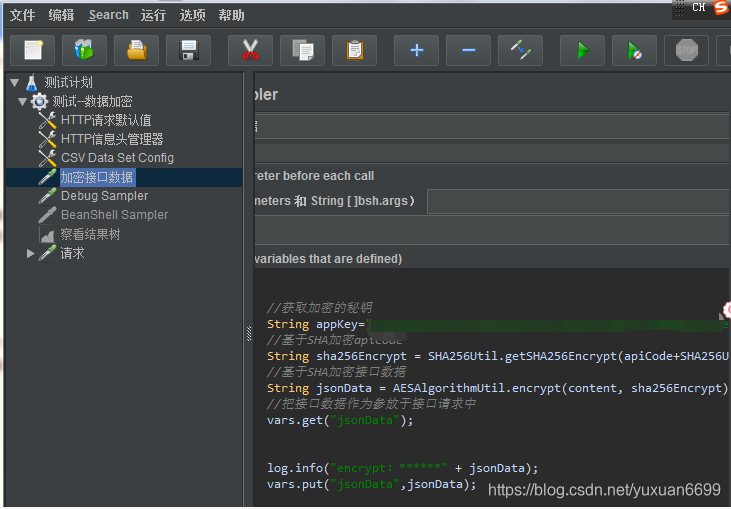This screenshot has width=731, height=509.
Task: Select the 加密接口数据 sampler
Action: pos(97,177)
